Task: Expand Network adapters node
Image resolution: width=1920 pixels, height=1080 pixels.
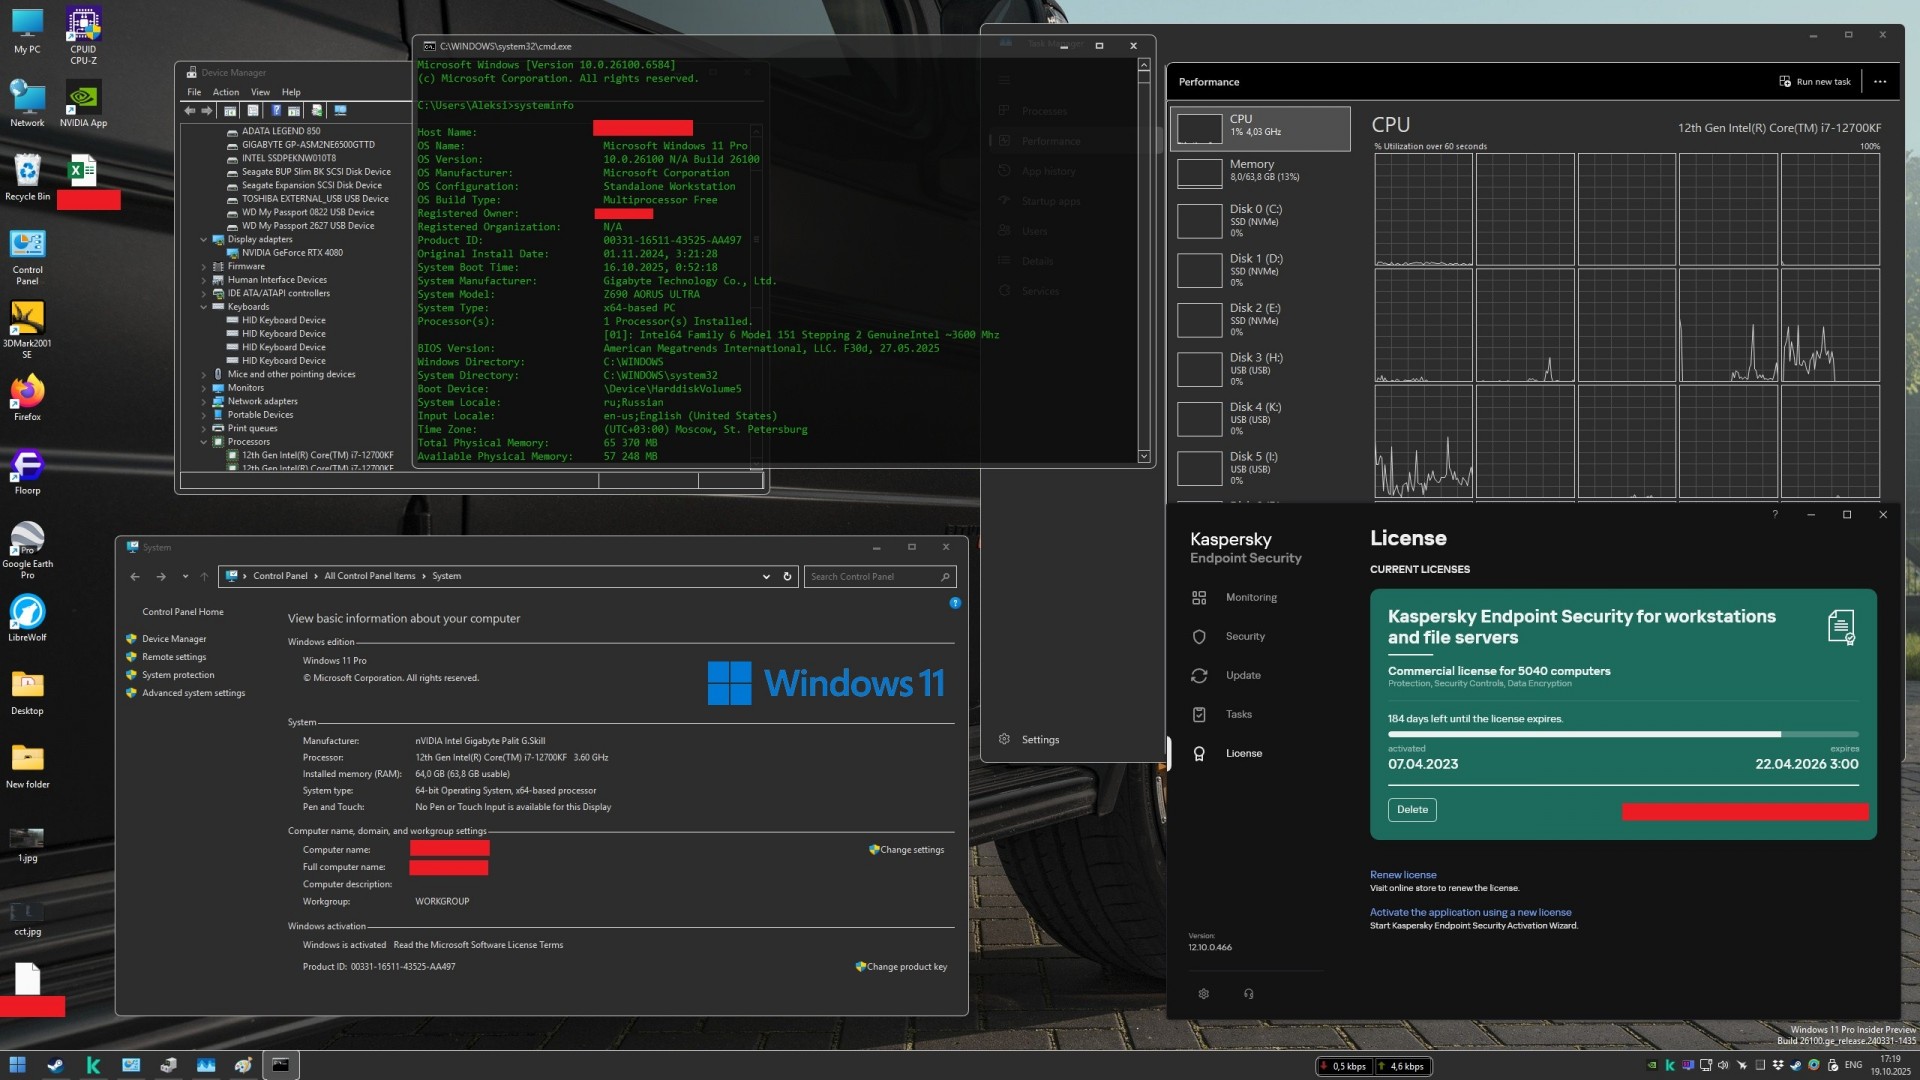Action: [x=204, y=402]
